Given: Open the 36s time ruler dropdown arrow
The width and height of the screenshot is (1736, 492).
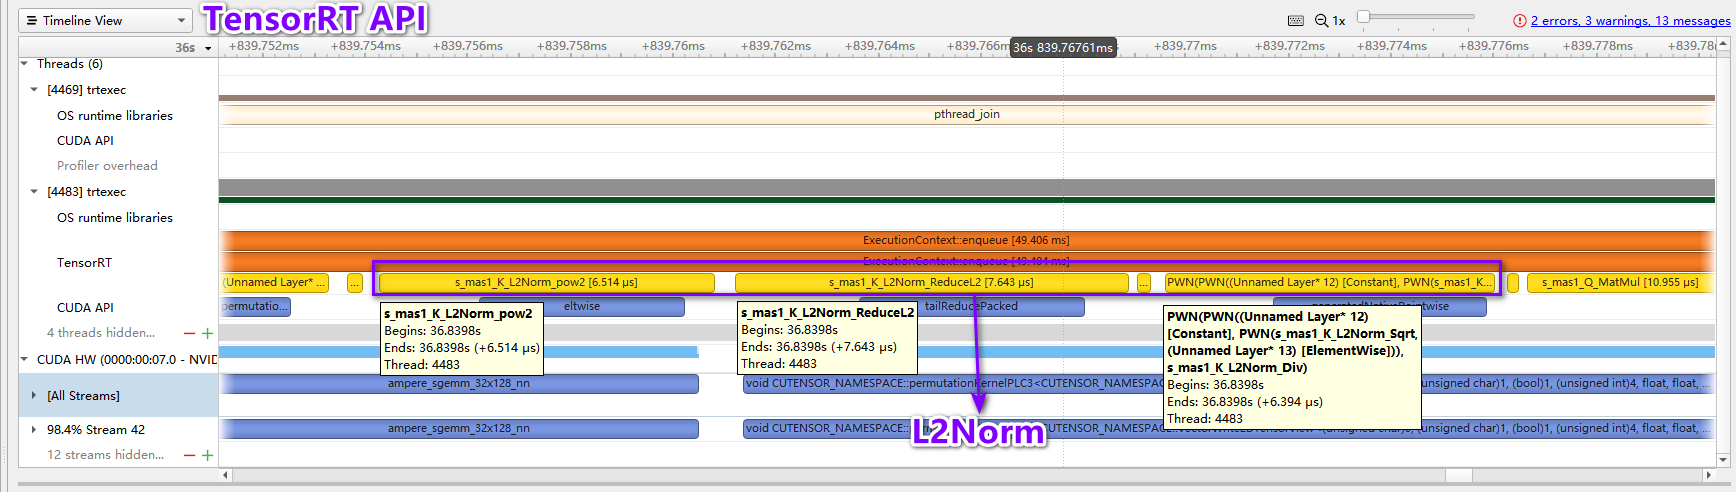Looking at the screenshot, I should (208, 48).
